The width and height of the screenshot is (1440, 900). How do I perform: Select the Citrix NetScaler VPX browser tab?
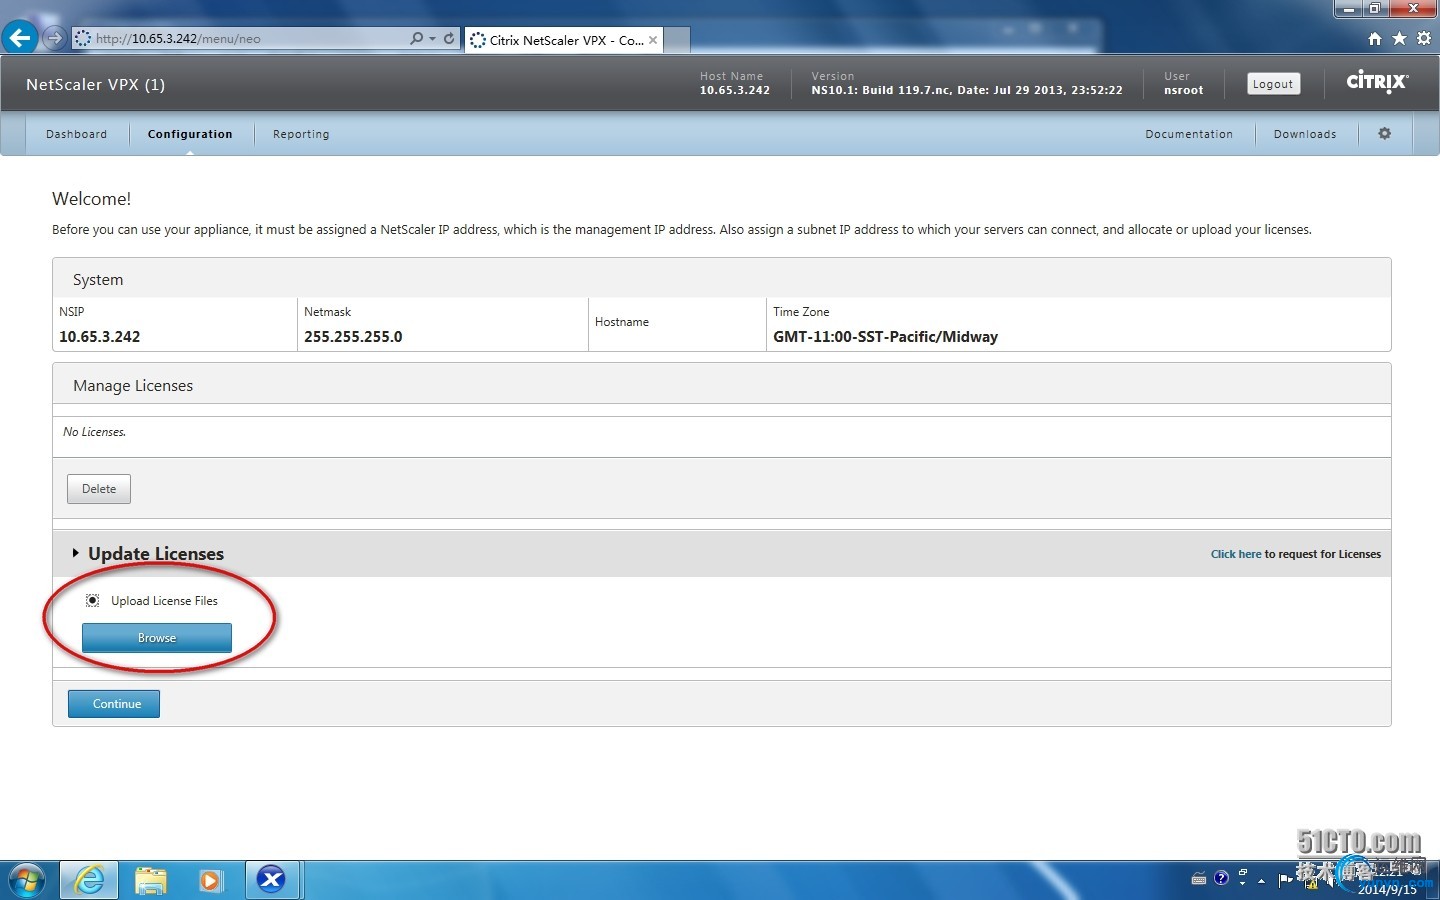coord(563,40)
